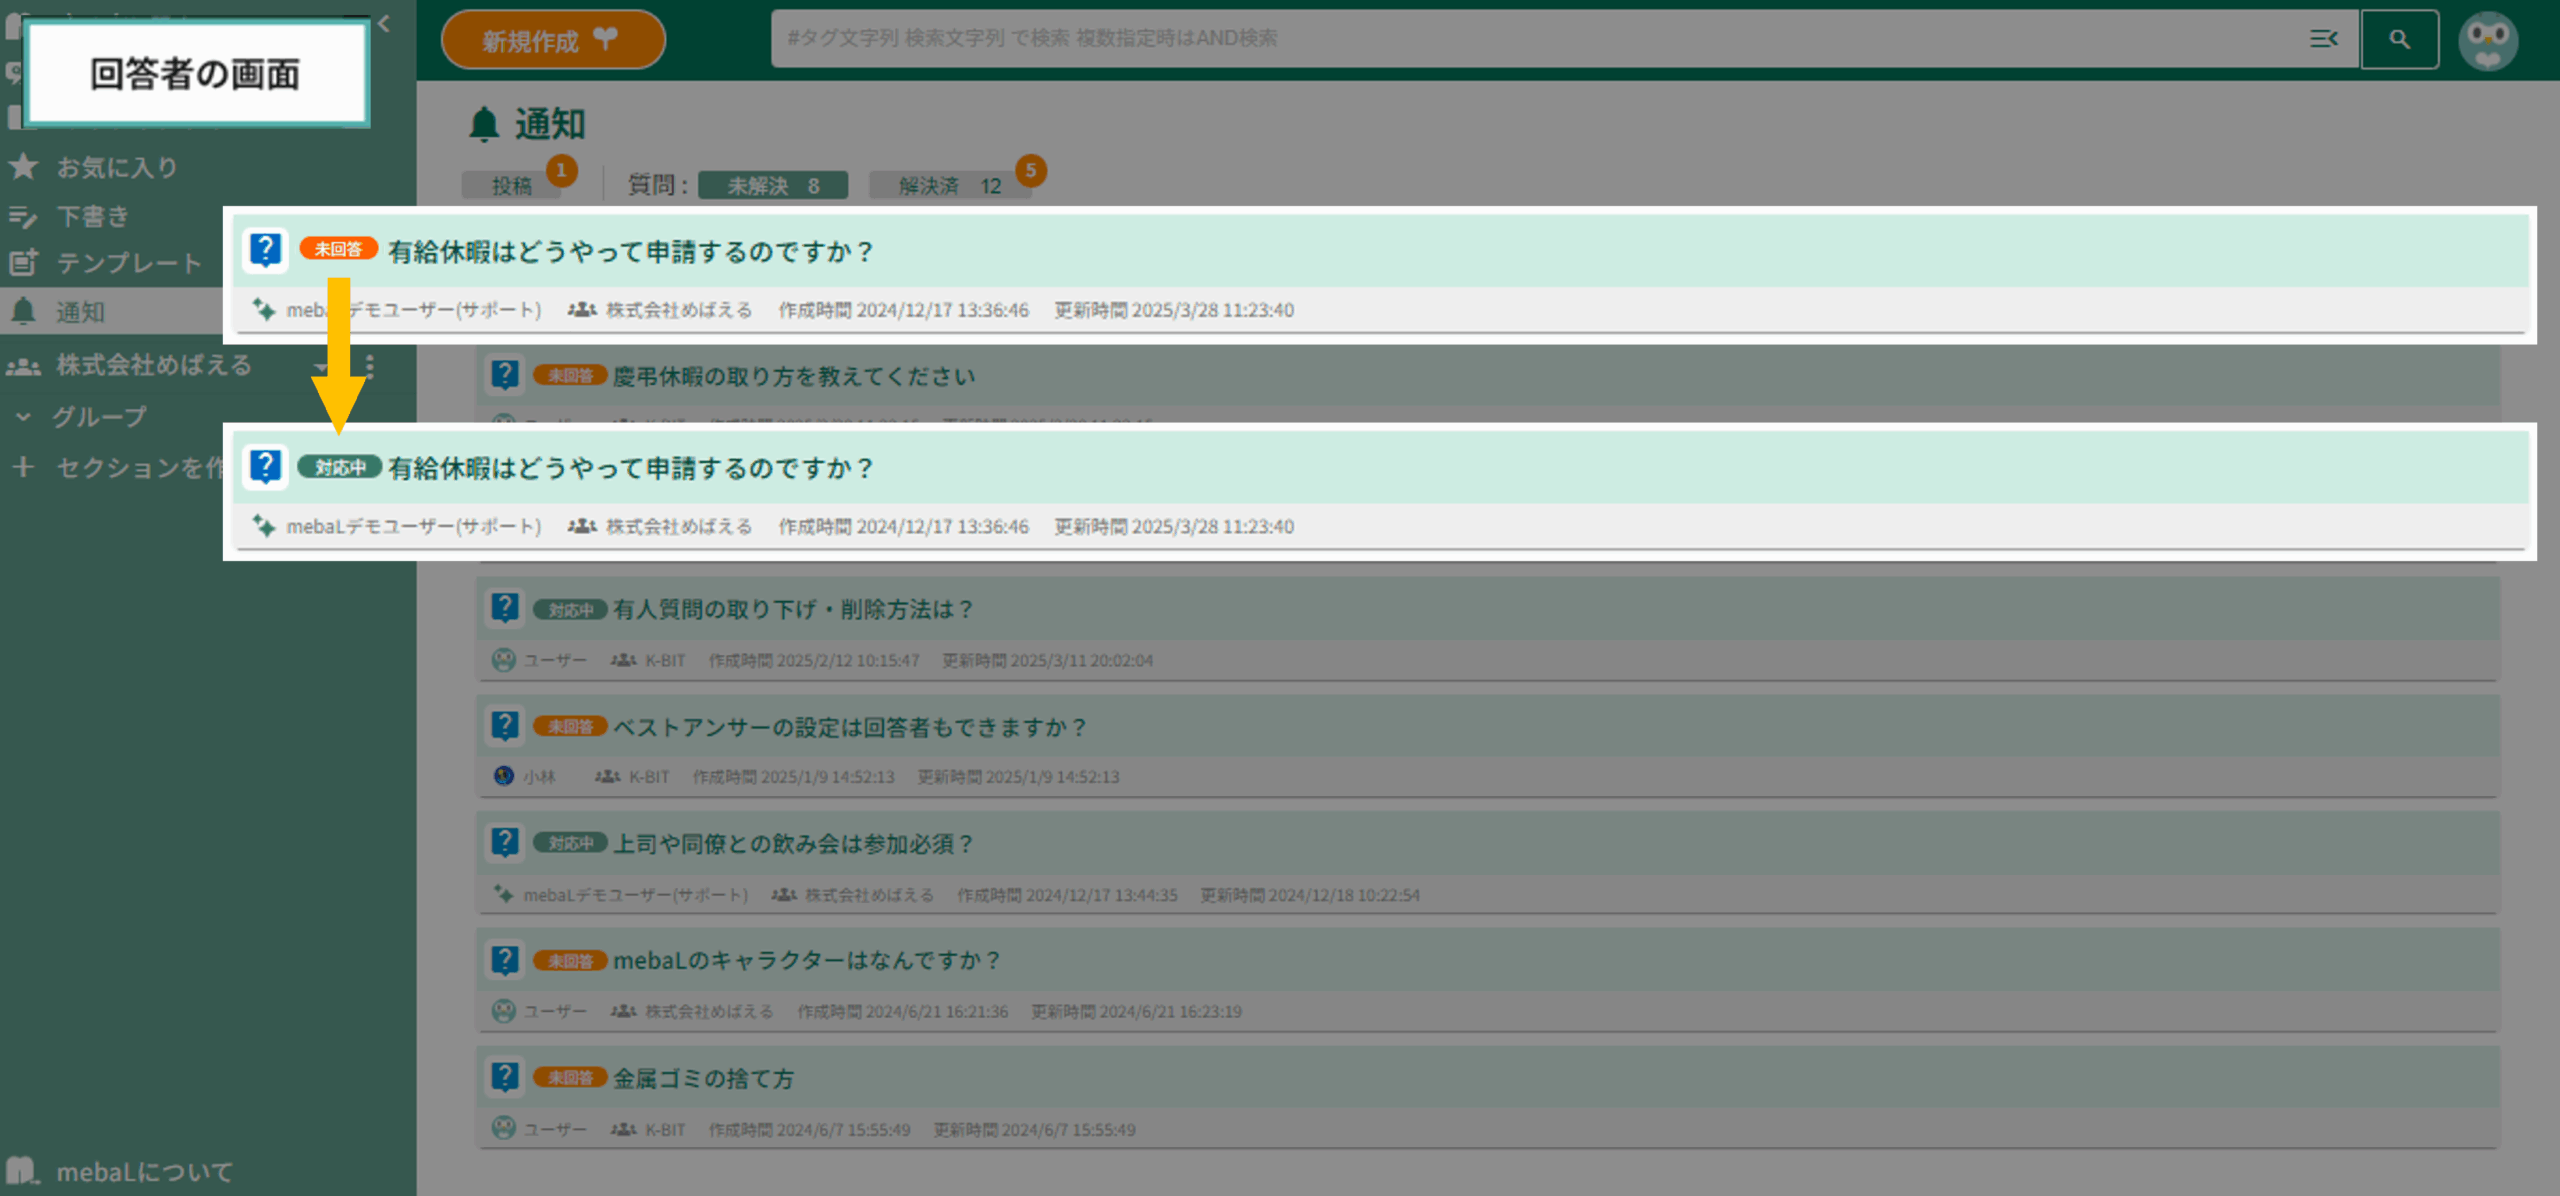This screenshot has width=2560, height=1196.
Task: Collapse the sidebar with chevron arrow
Action: coord(384,23)
